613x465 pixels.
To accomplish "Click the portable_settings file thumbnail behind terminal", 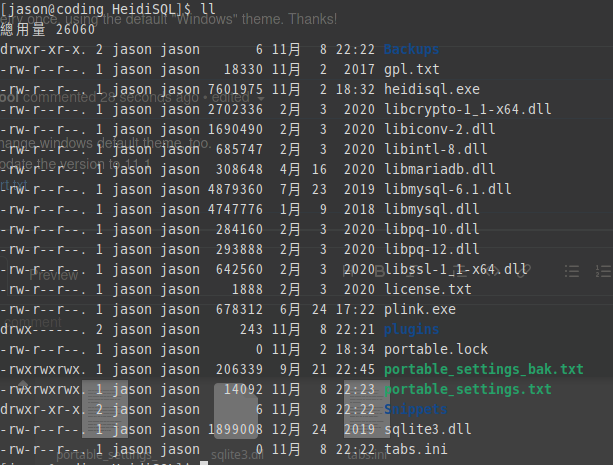I will pos(105,409).
